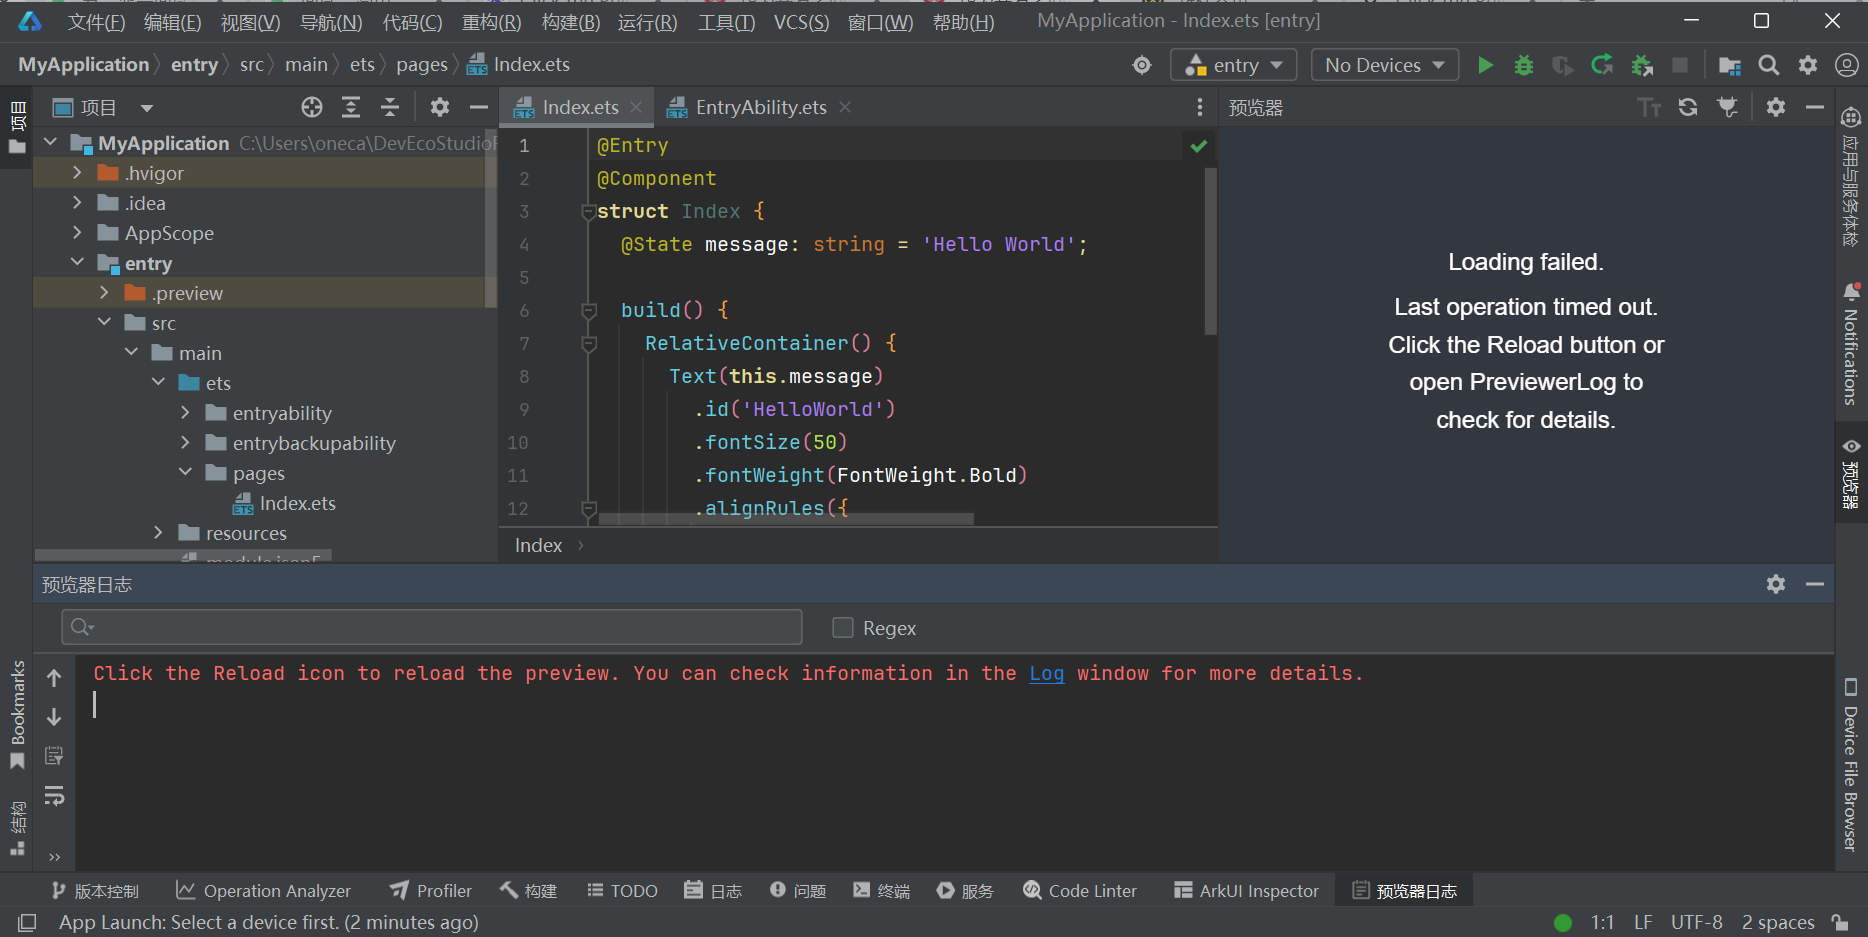Image resolution: width=1868 pixels, height=937 pixels.
Task: Click the Tt text icon in previewer toolbar
Action: tap(1649, 107)
